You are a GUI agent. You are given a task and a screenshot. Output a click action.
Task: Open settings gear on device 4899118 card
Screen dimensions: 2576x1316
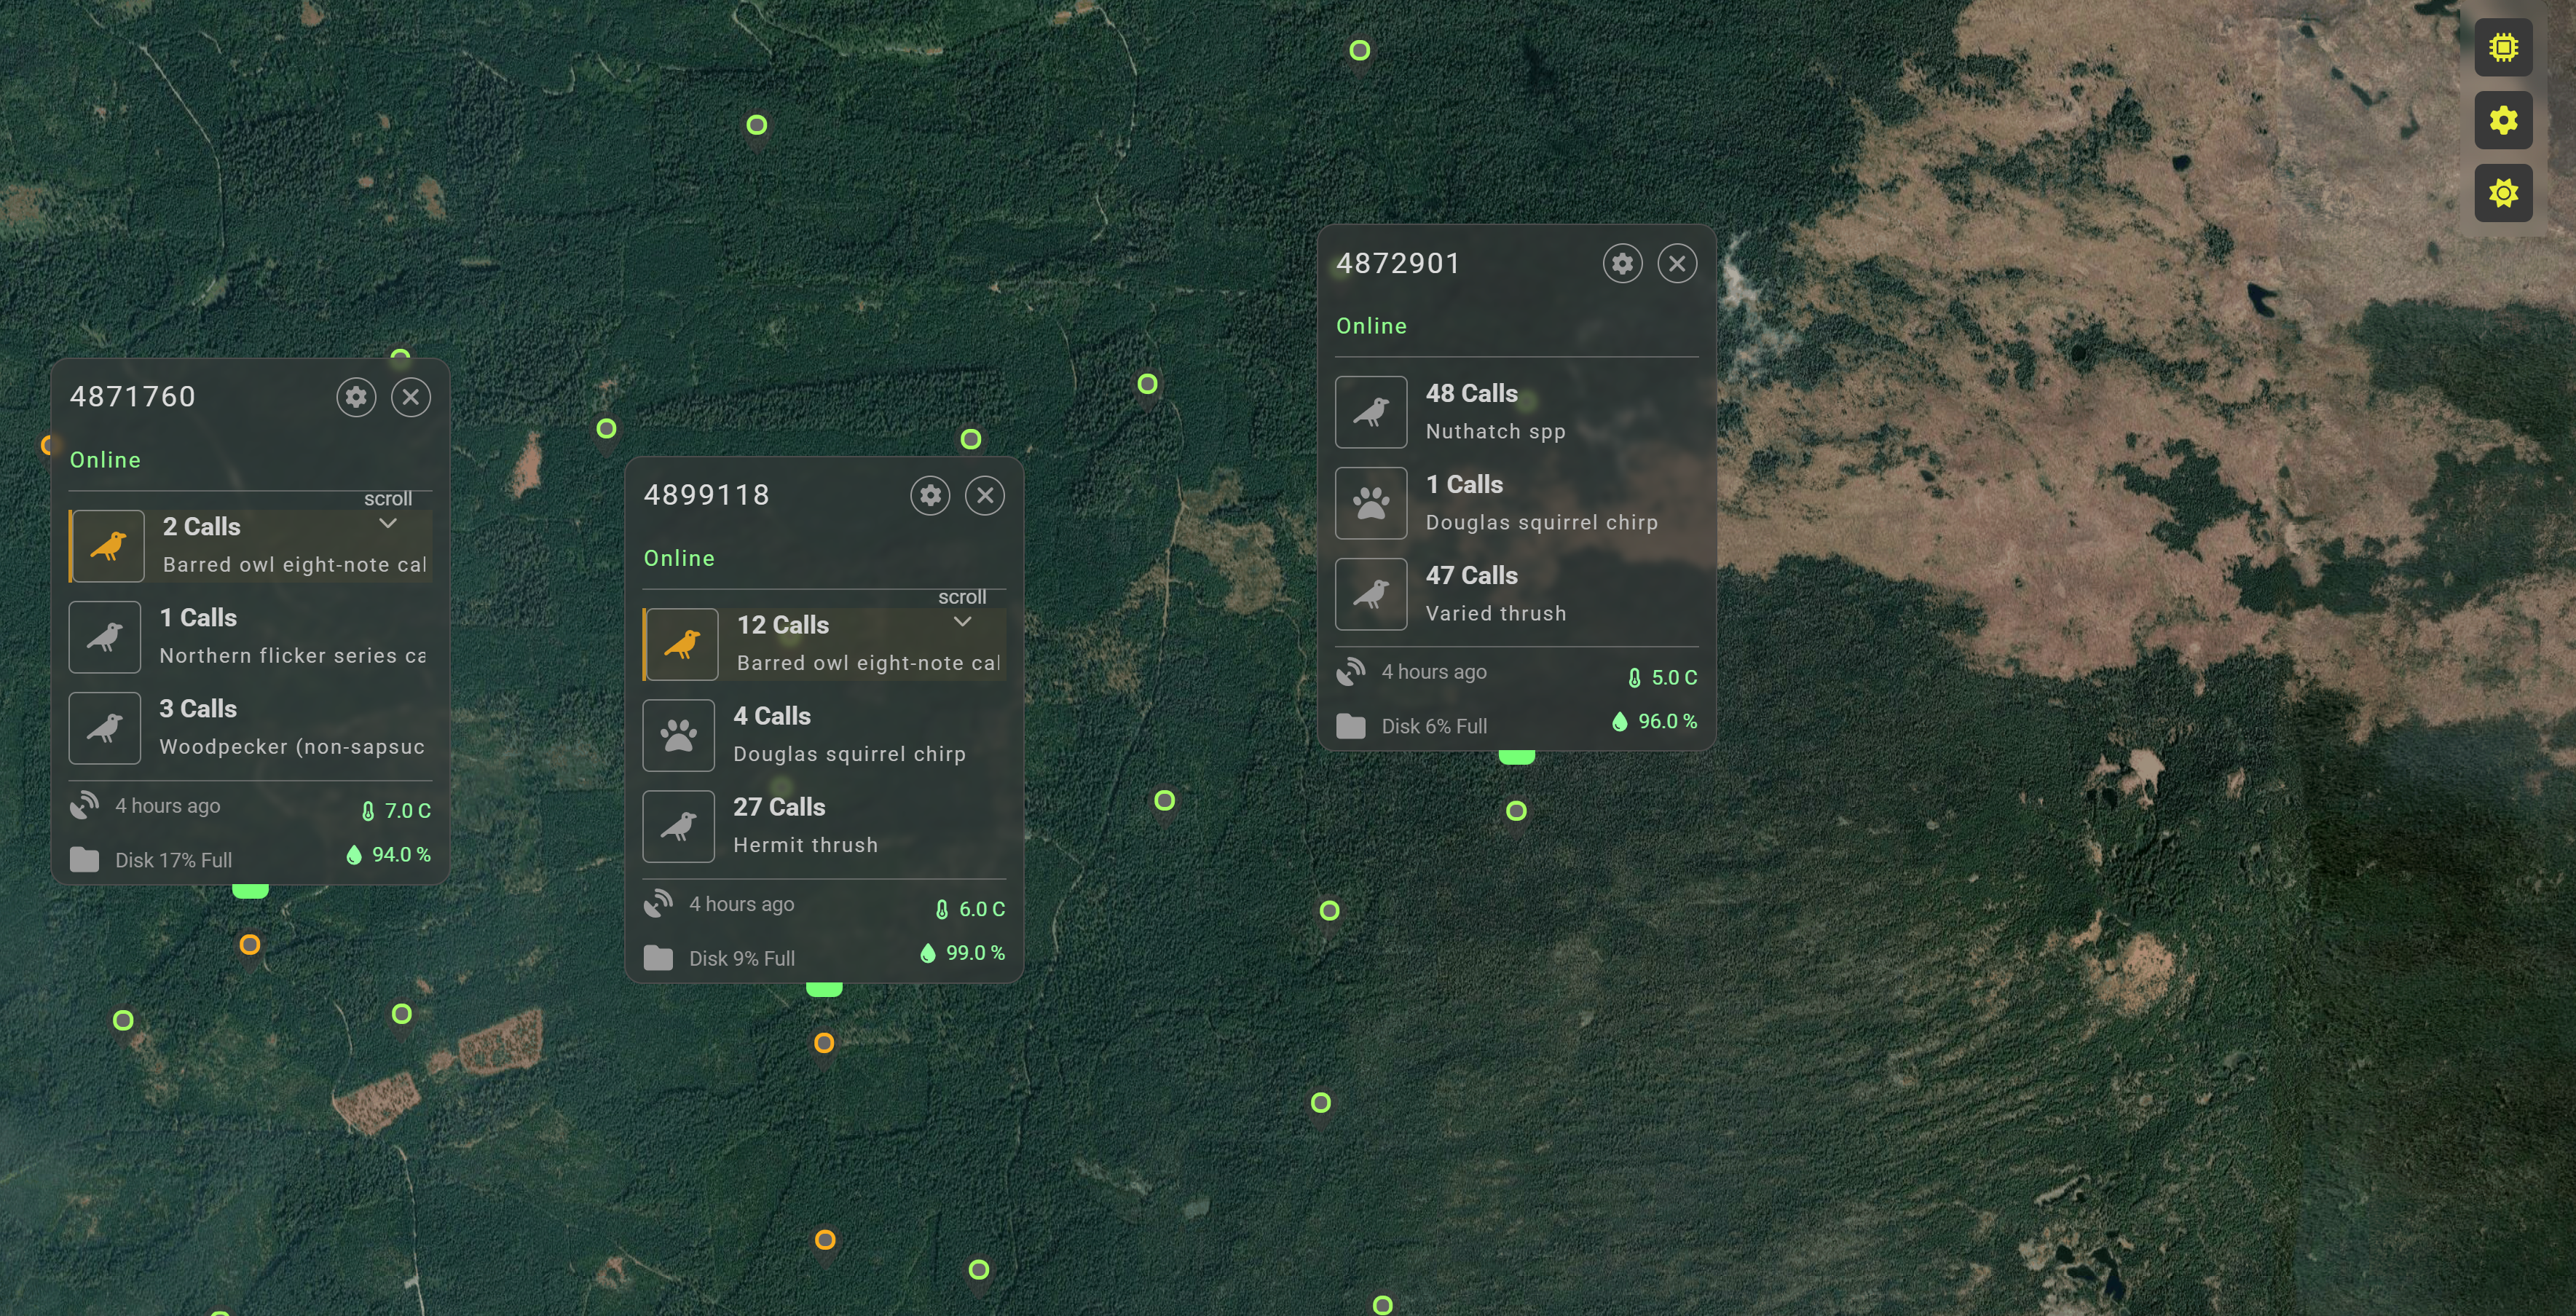[930, 495]
